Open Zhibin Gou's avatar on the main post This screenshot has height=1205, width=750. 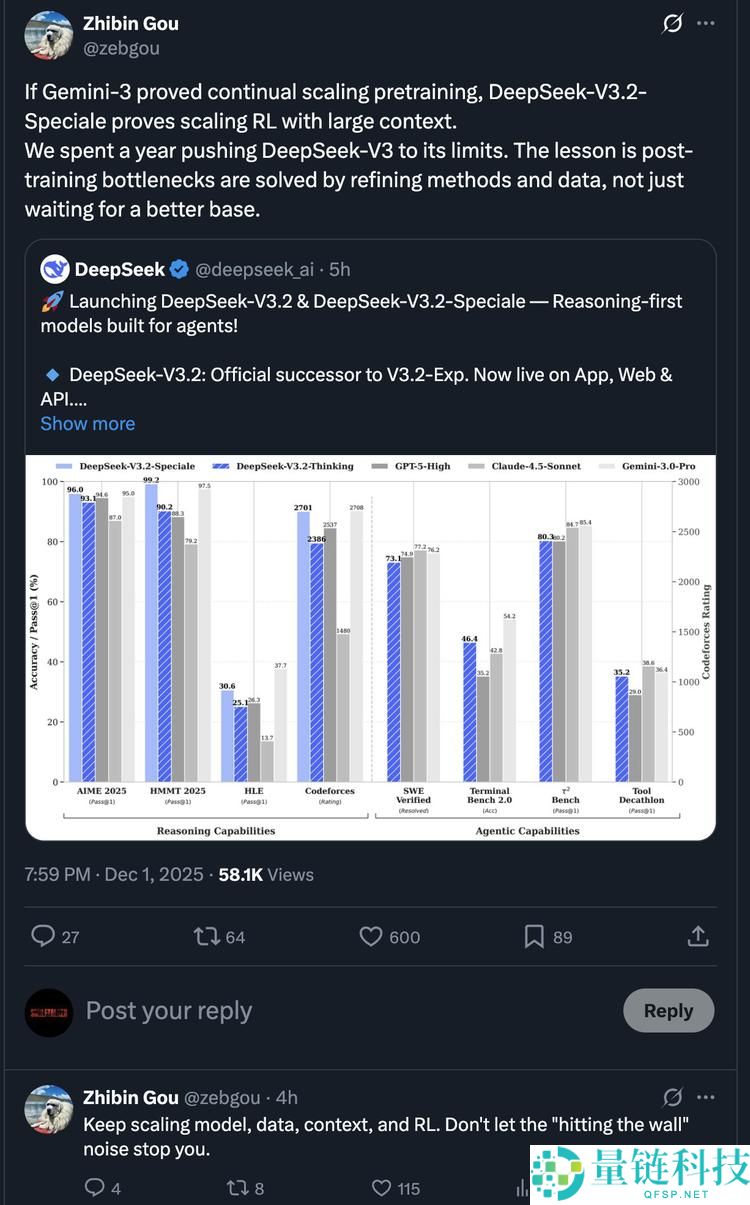point(48,35)
